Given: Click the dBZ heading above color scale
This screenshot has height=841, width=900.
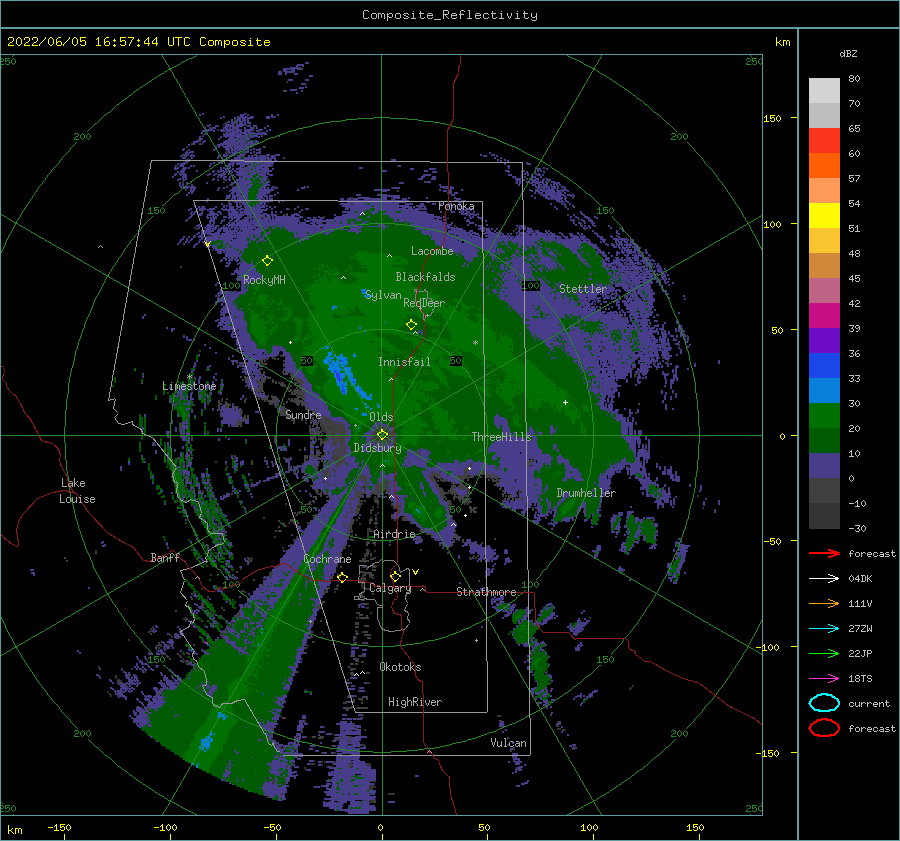Looking at the screenshot, I should click(848, 53).
